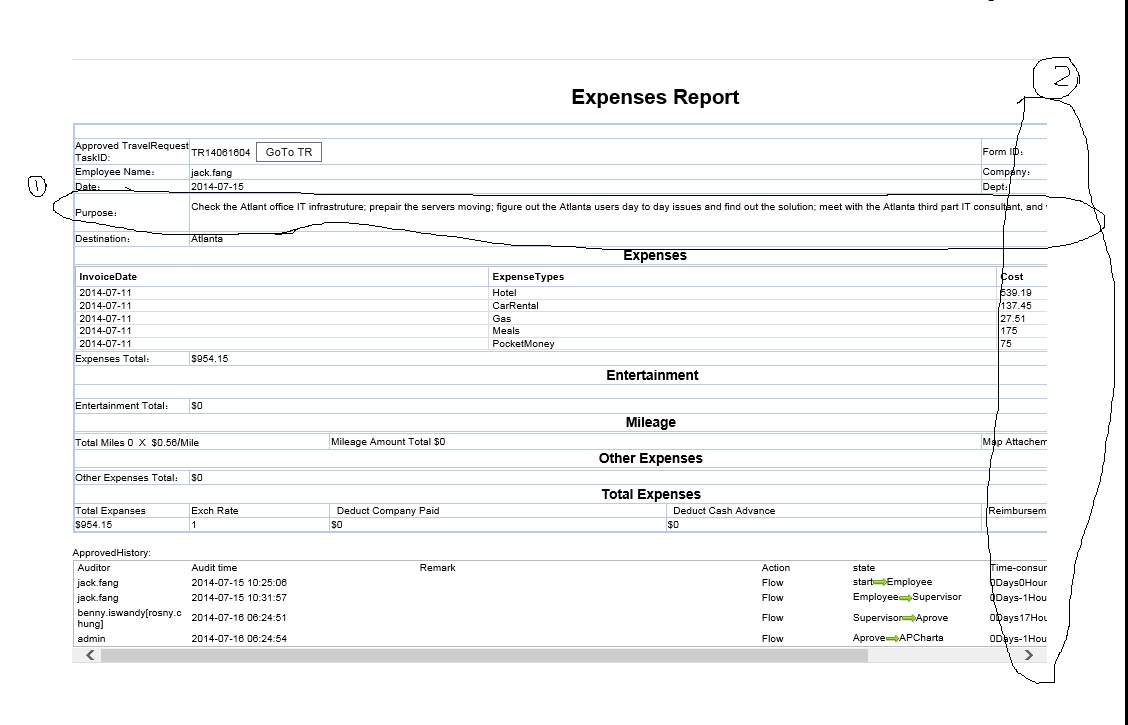Click the Entertainment Total $0 value
The width and height of the screenshot is (1128, 725).
196,406
